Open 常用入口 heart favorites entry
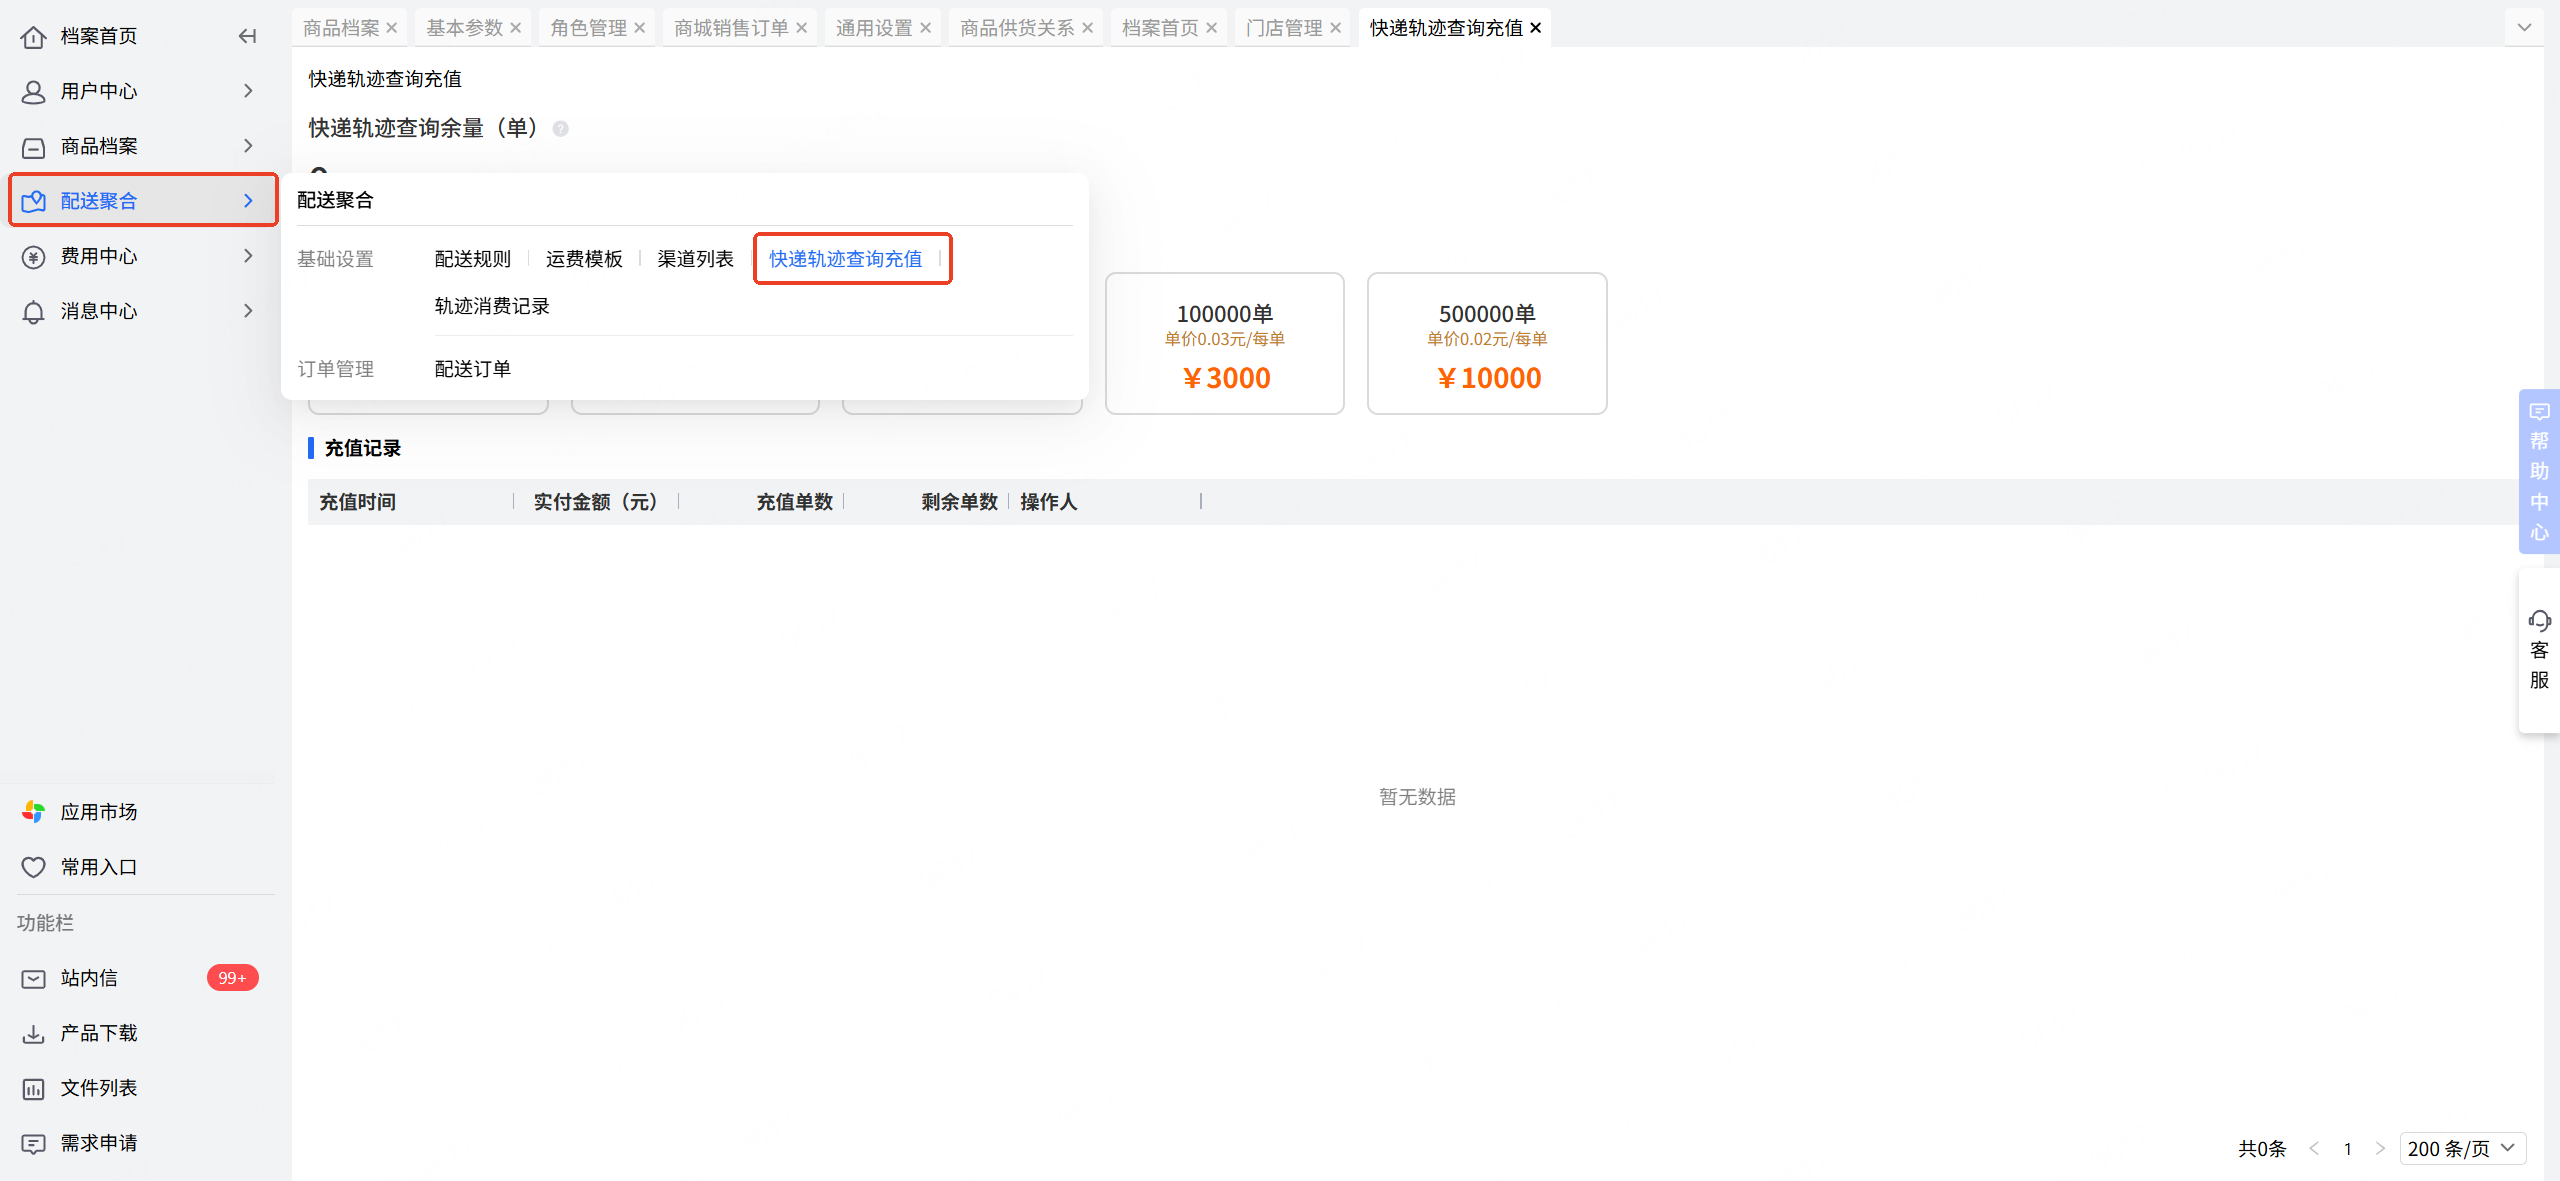2560x1181 pixels. point(98,867)
